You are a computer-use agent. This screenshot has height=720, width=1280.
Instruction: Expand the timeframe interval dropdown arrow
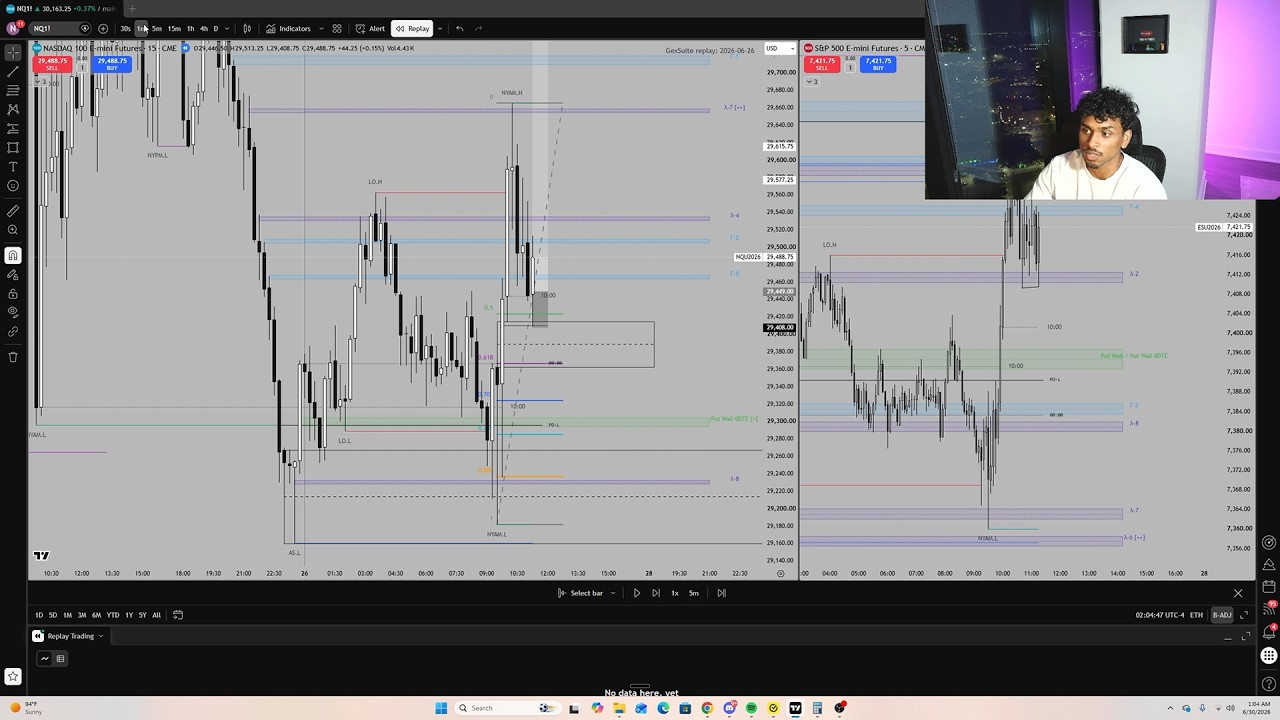pyautogui.click(x=227, y=28)
